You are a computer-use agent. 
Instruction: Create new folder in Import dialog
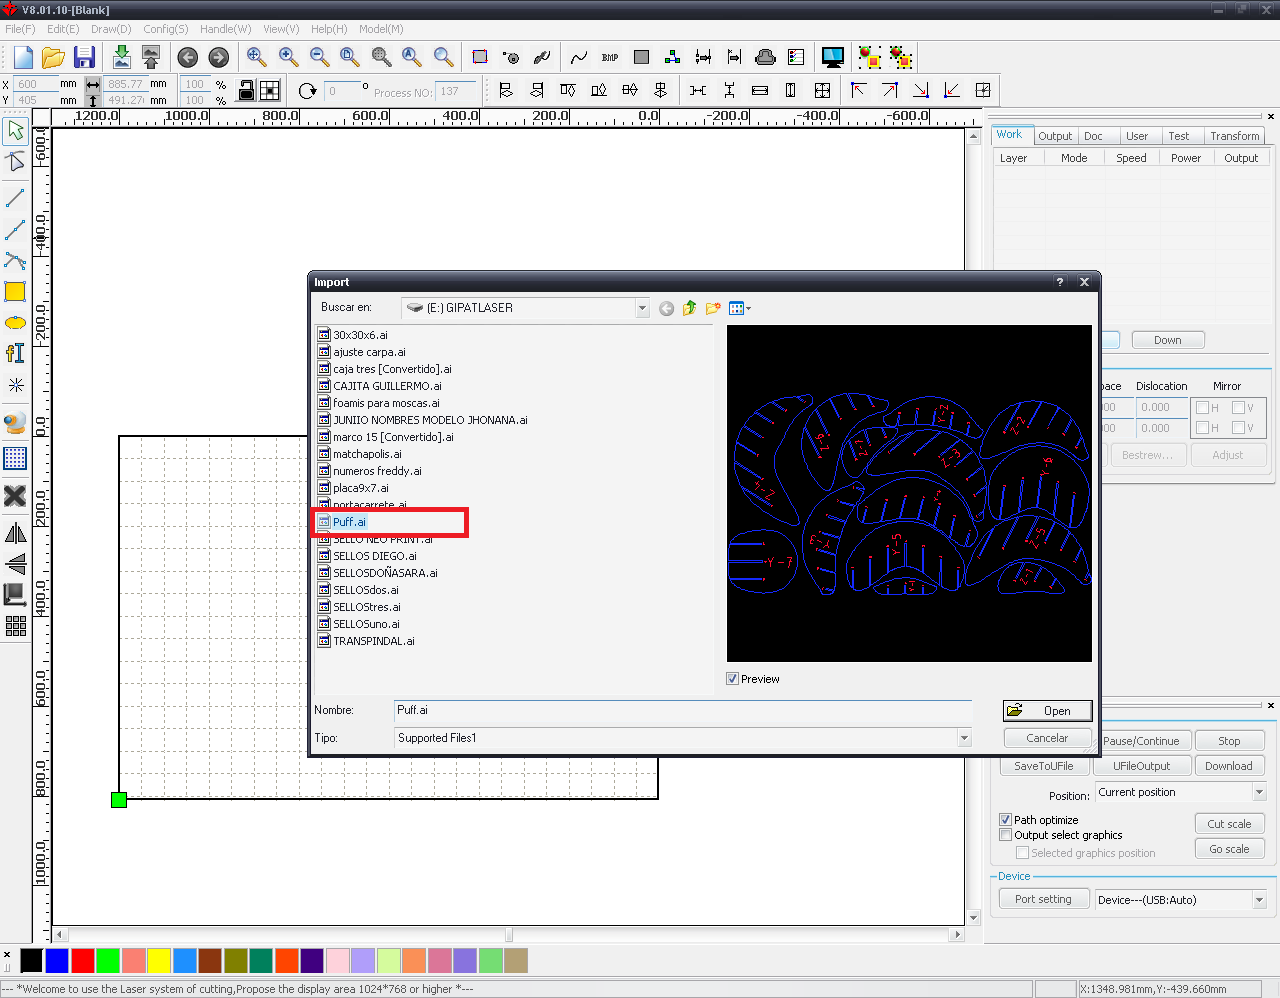pyautogui.click(x=713, y=308)
